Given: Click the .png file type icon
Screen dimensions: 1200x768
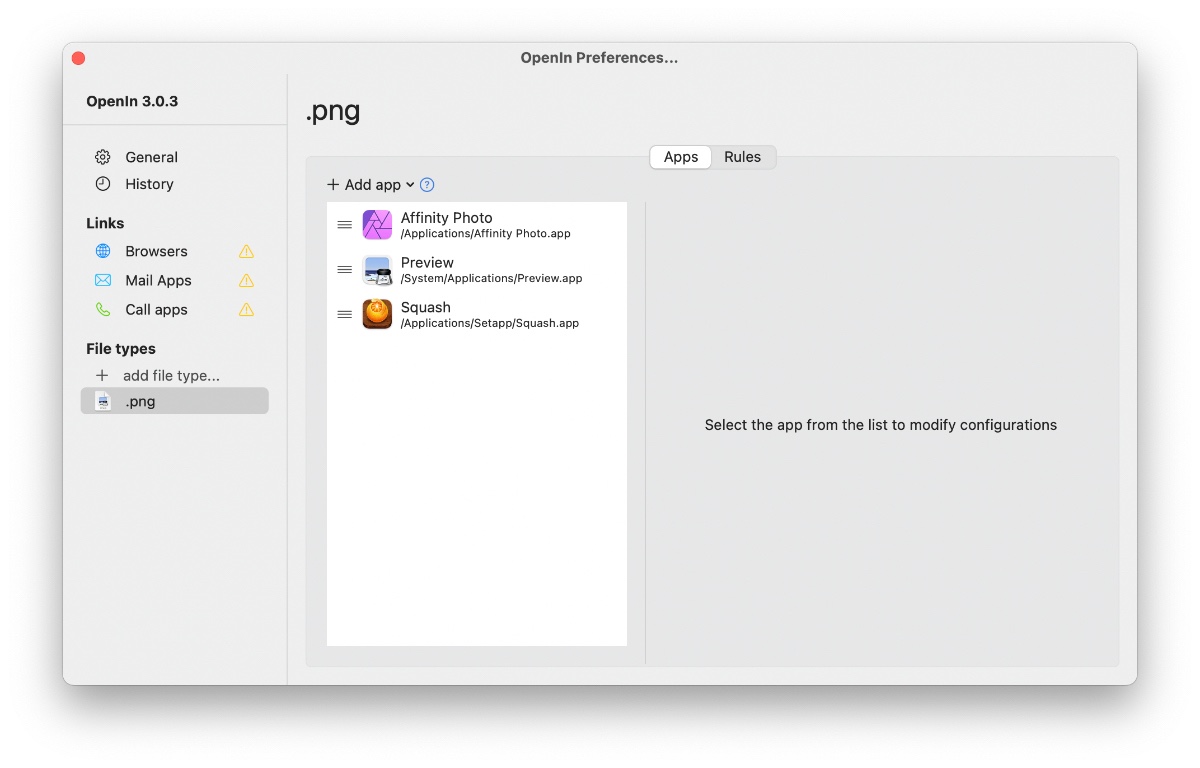Looking at the screenshot, I should pyautogui.click(x=102, y=401).
